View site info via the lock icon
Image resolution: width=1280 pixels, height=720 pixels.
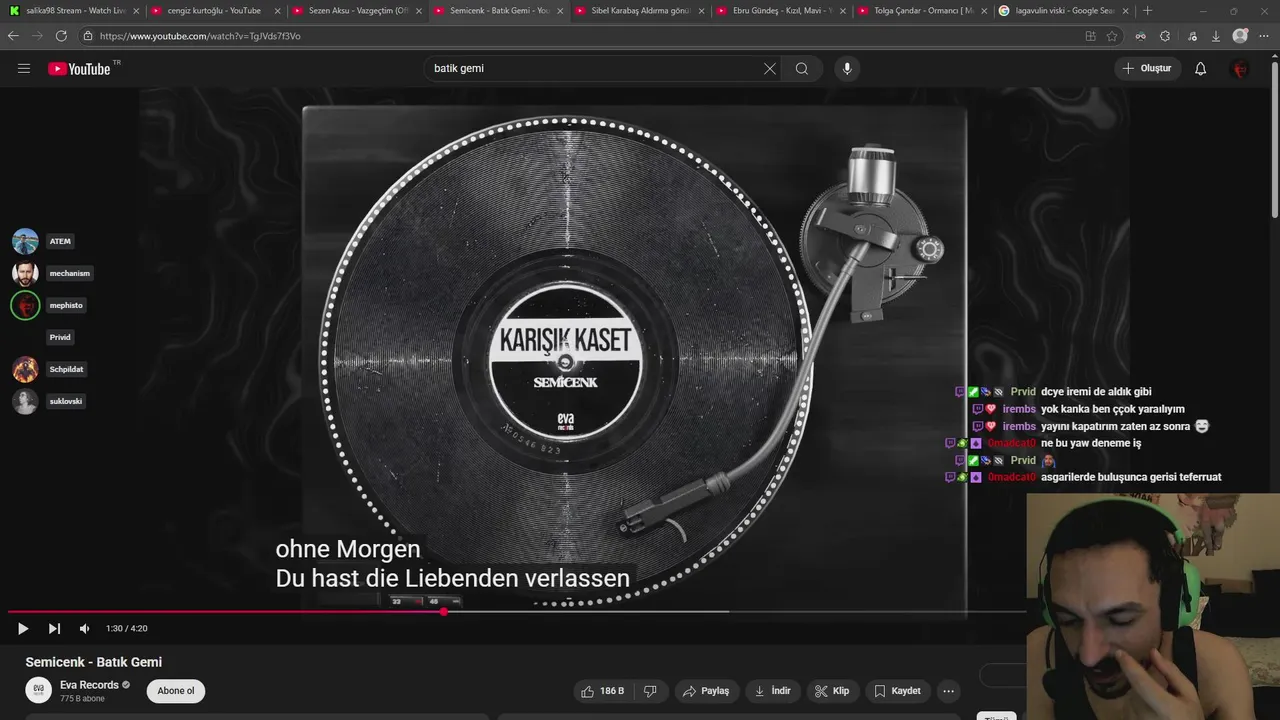click(x=88, y=36)
